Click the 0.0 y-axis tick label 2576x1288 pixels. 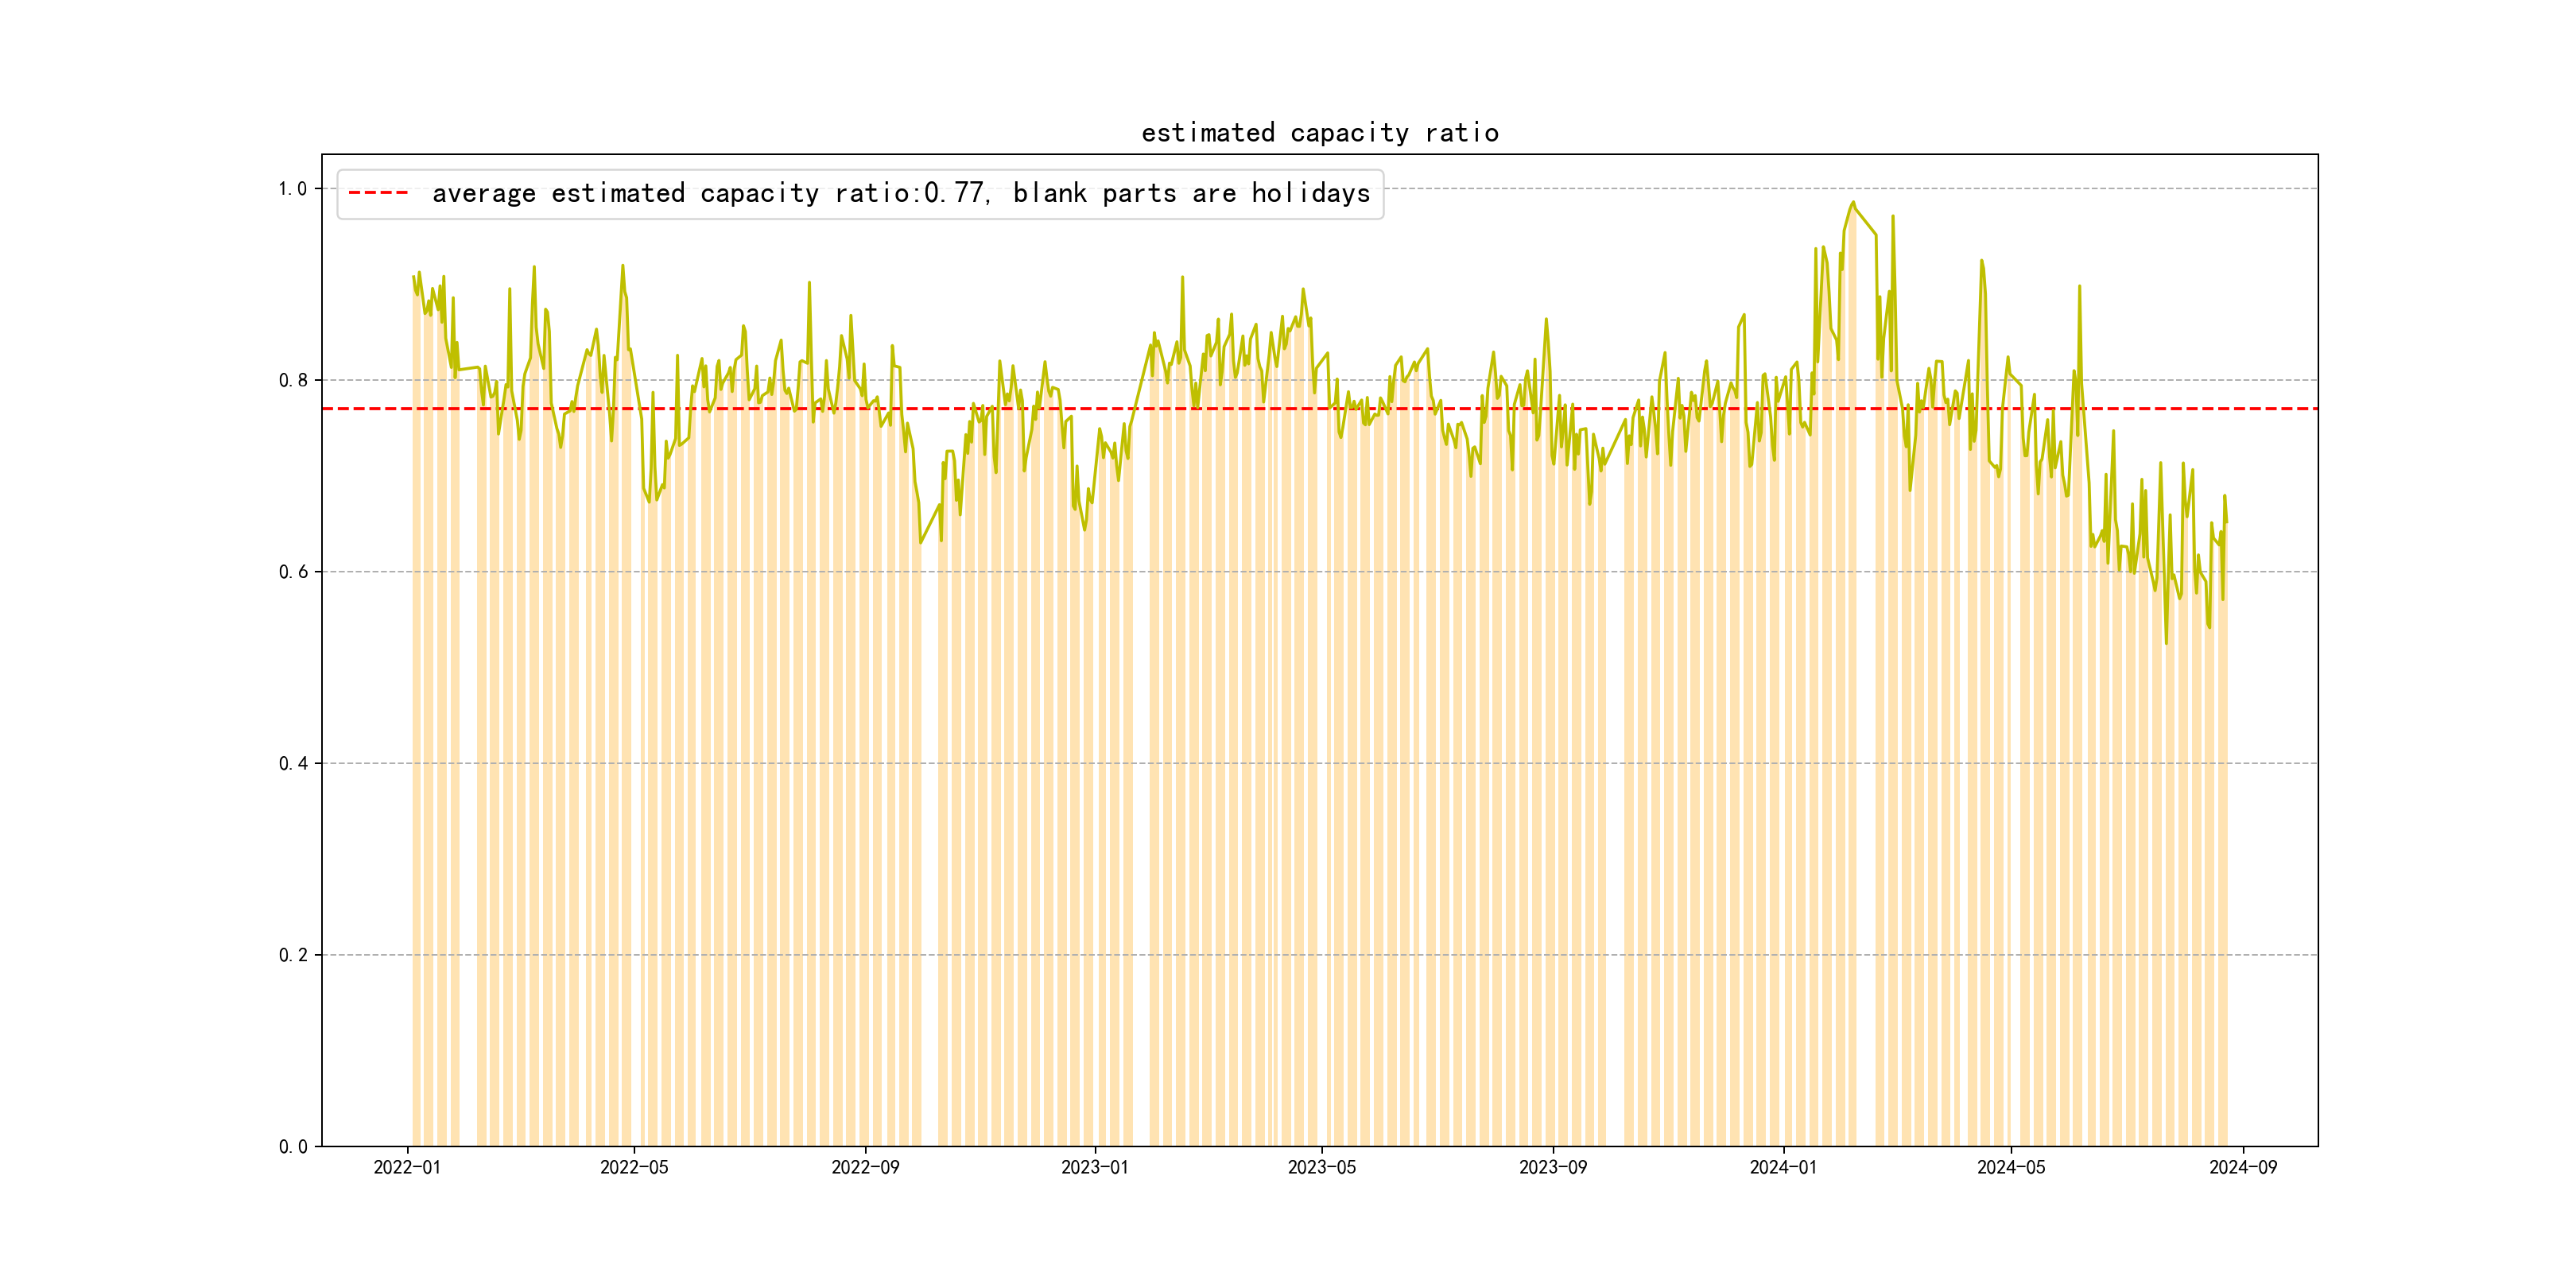click(293, 1146)
